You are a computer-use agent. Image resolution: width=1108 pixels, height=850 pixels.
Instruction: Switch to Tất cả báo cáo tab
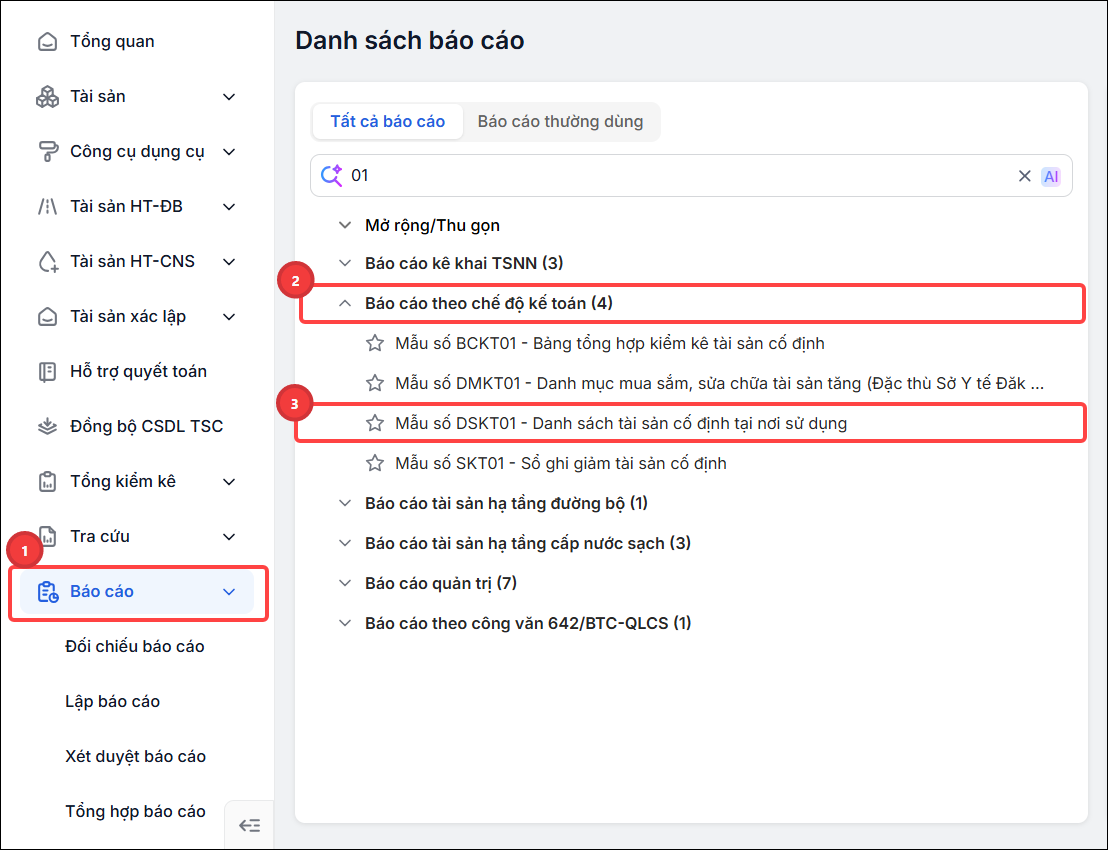pos(388,122)
